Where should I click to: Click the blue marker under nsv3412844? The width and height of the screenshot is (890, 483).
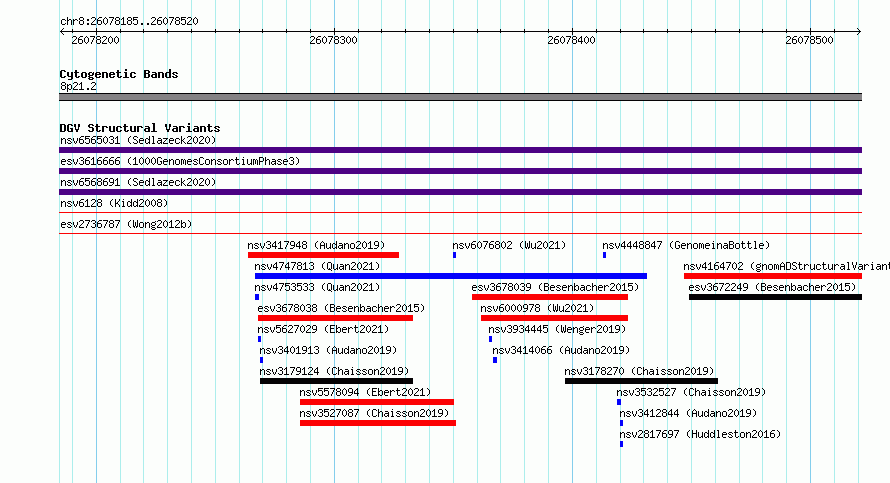click(x=622, y=423)
